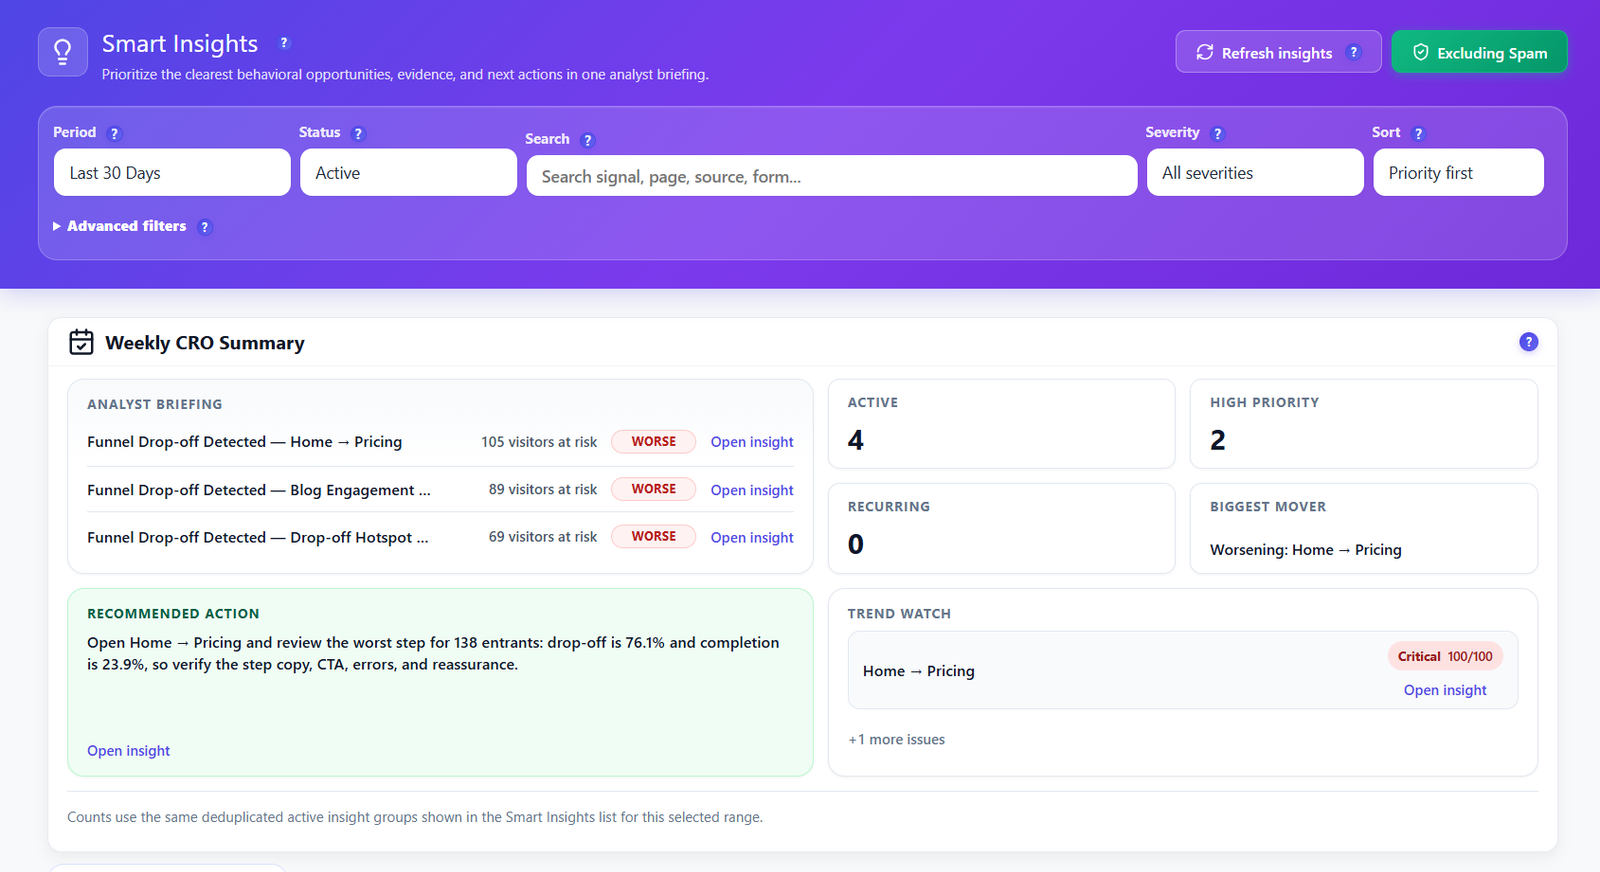Click help icon inside Refresh insights button
This screenshot has width=1600, height=872.
point(1354,52)
